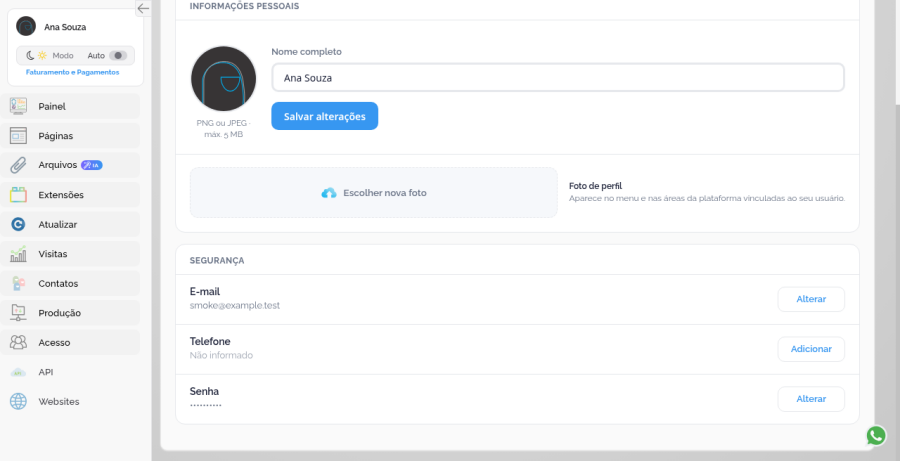This screenshot has height=461, width=900.
Task: Click Alterar button for Senha
Action: click(811, 399)
